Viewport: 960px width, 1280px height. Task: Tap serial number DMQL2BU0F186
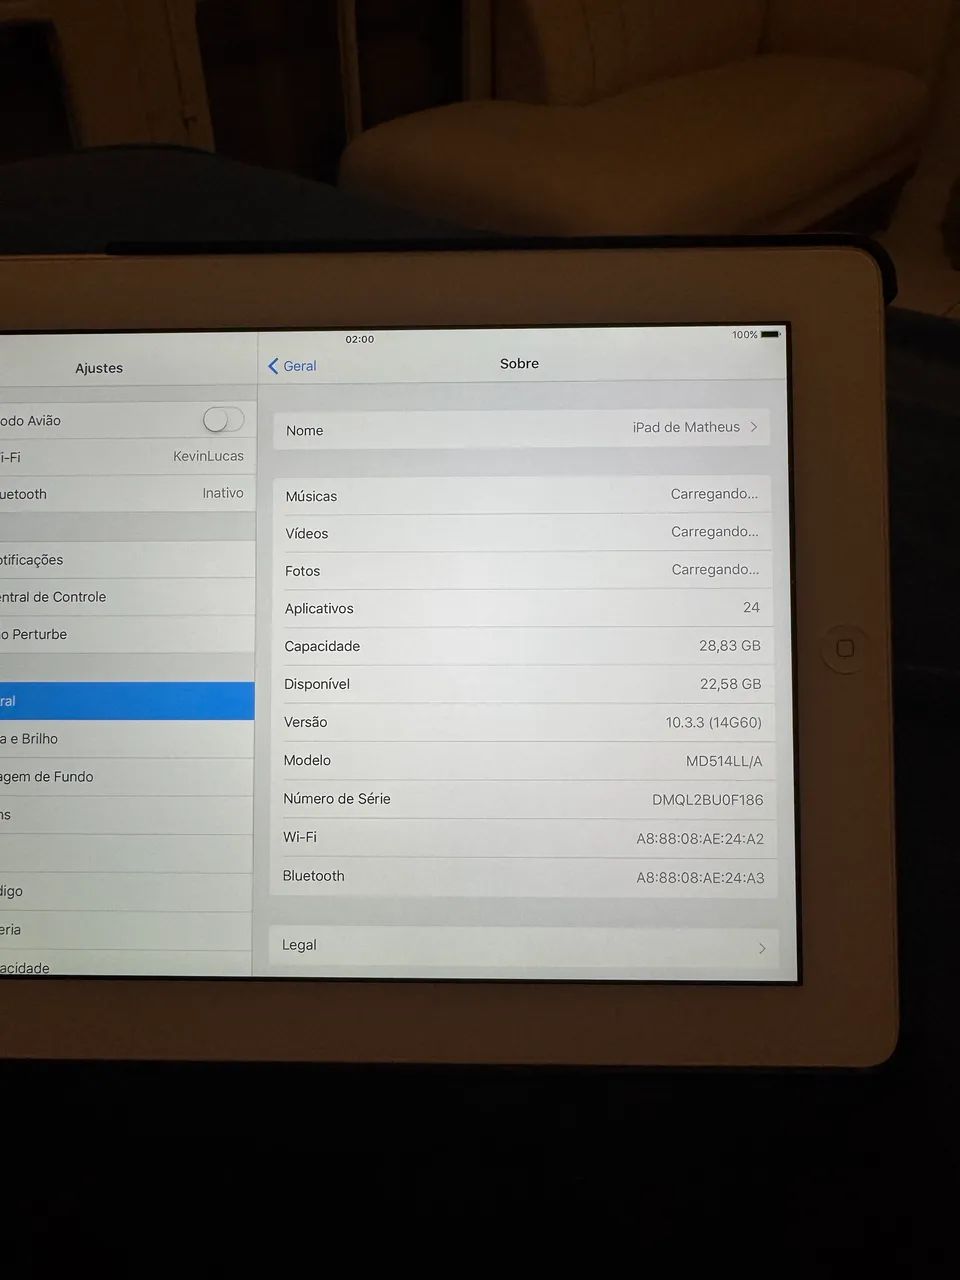pyautogui.click(x=708, y=800)
